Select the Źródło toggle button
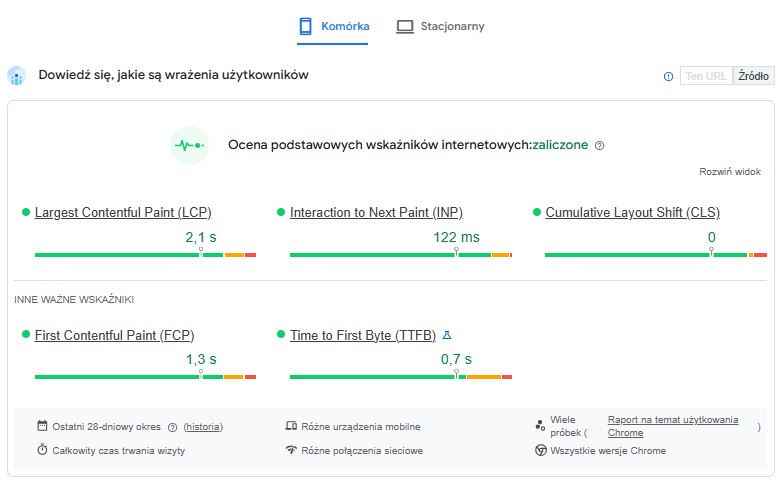780x480 pixels. pyautogui.click(x=753, y=76)
